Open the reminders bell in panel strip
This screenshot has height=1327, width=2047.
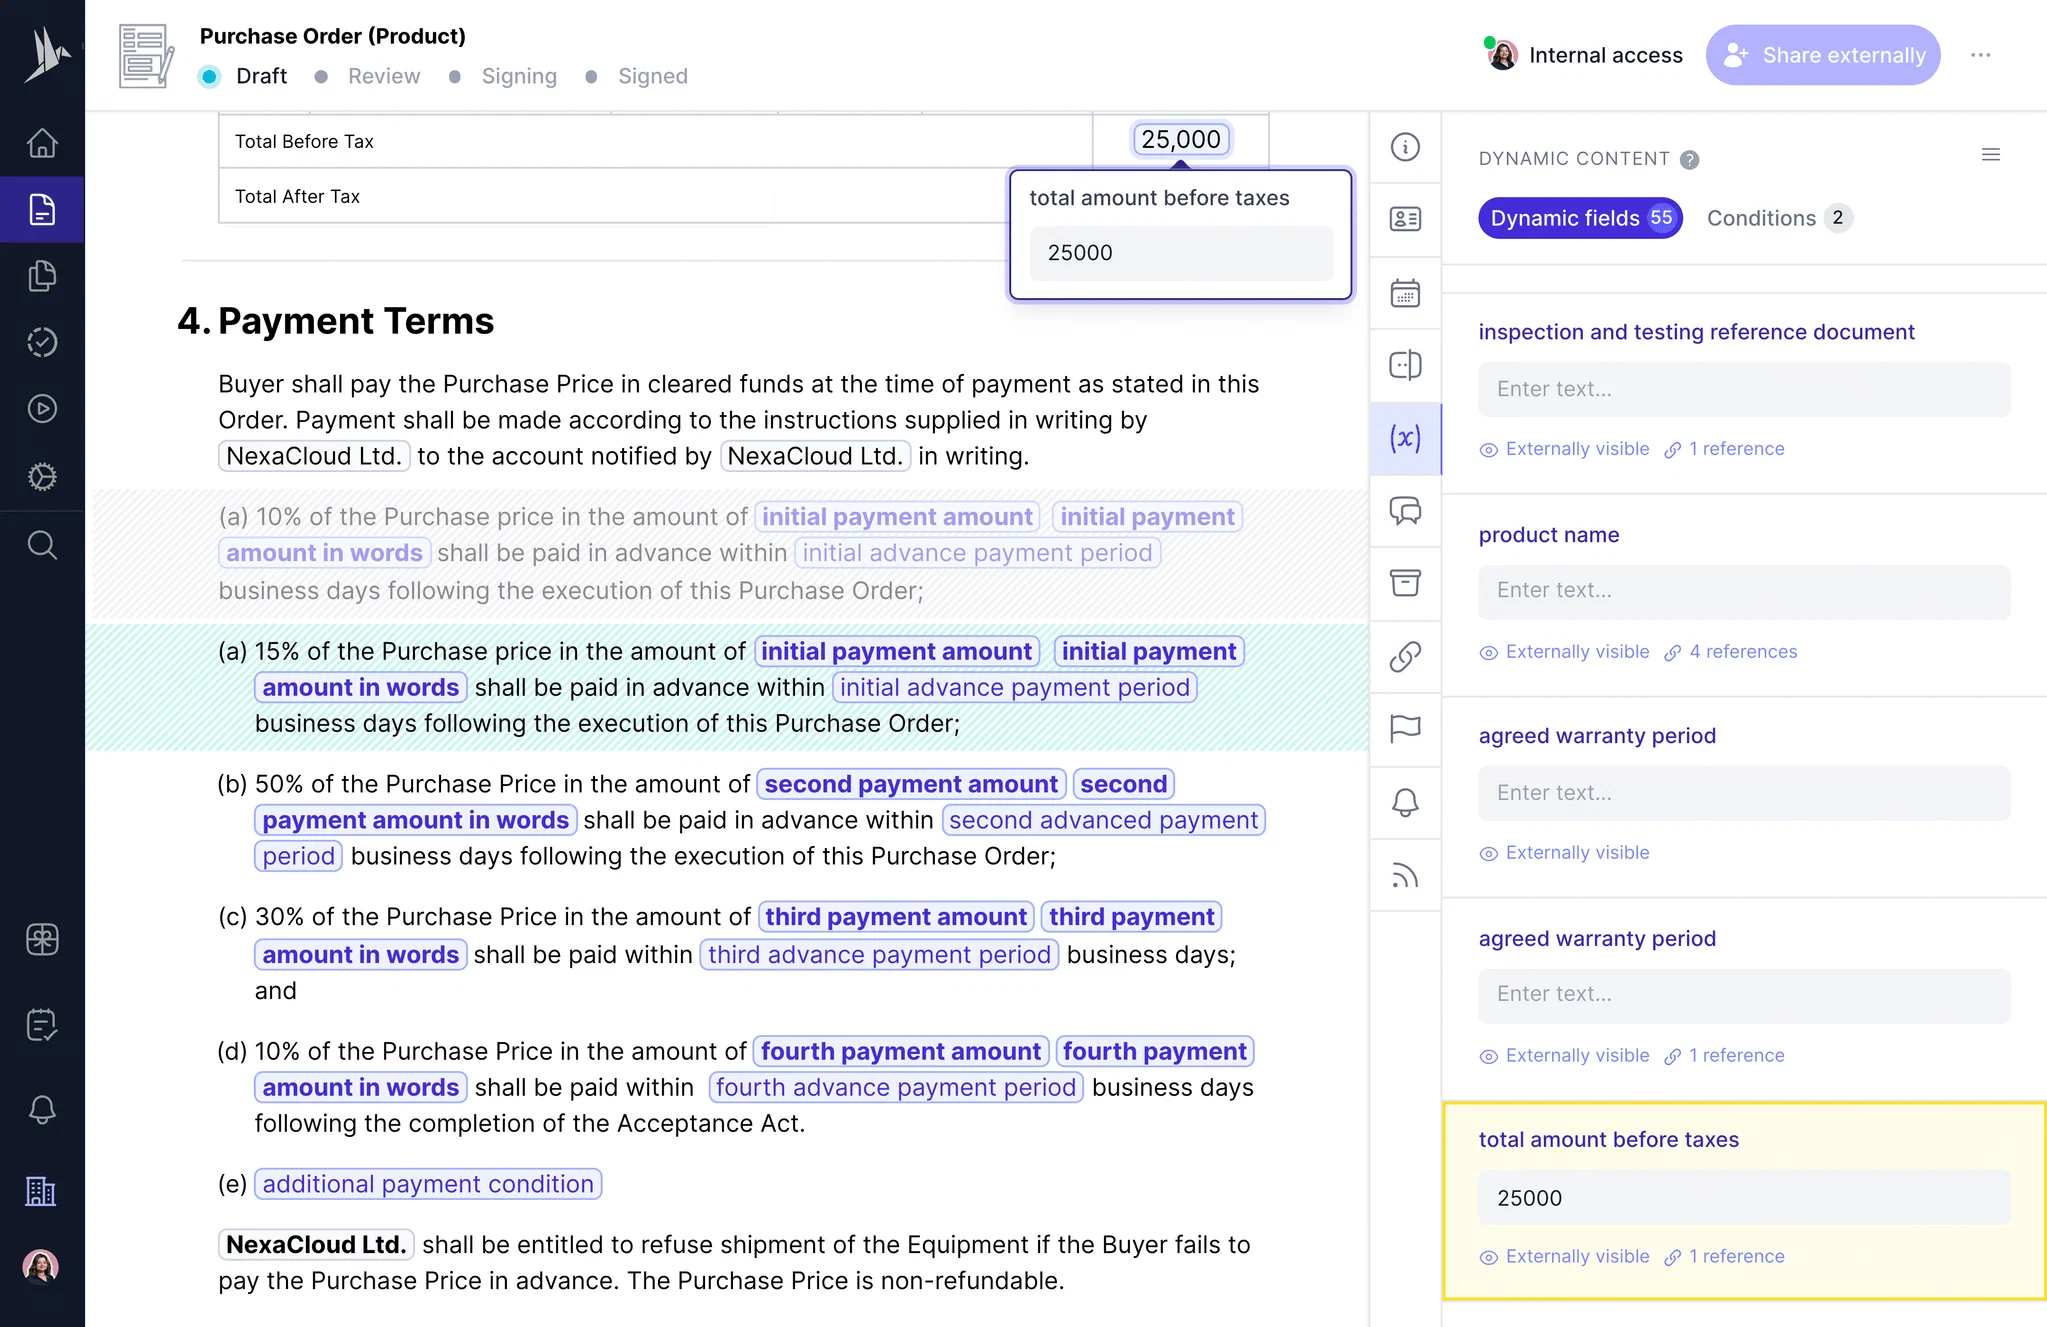[1405, 802]
